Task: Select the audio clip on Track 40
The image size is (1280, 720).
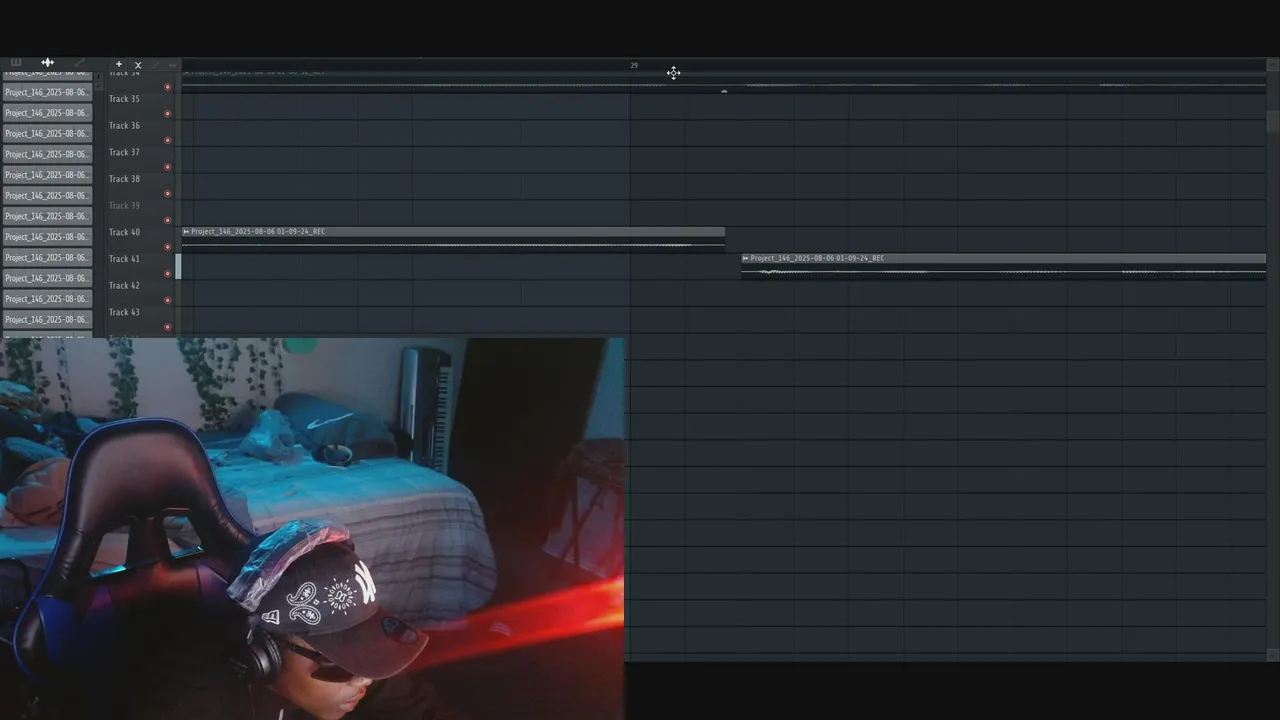Action: tap(453, 239)
